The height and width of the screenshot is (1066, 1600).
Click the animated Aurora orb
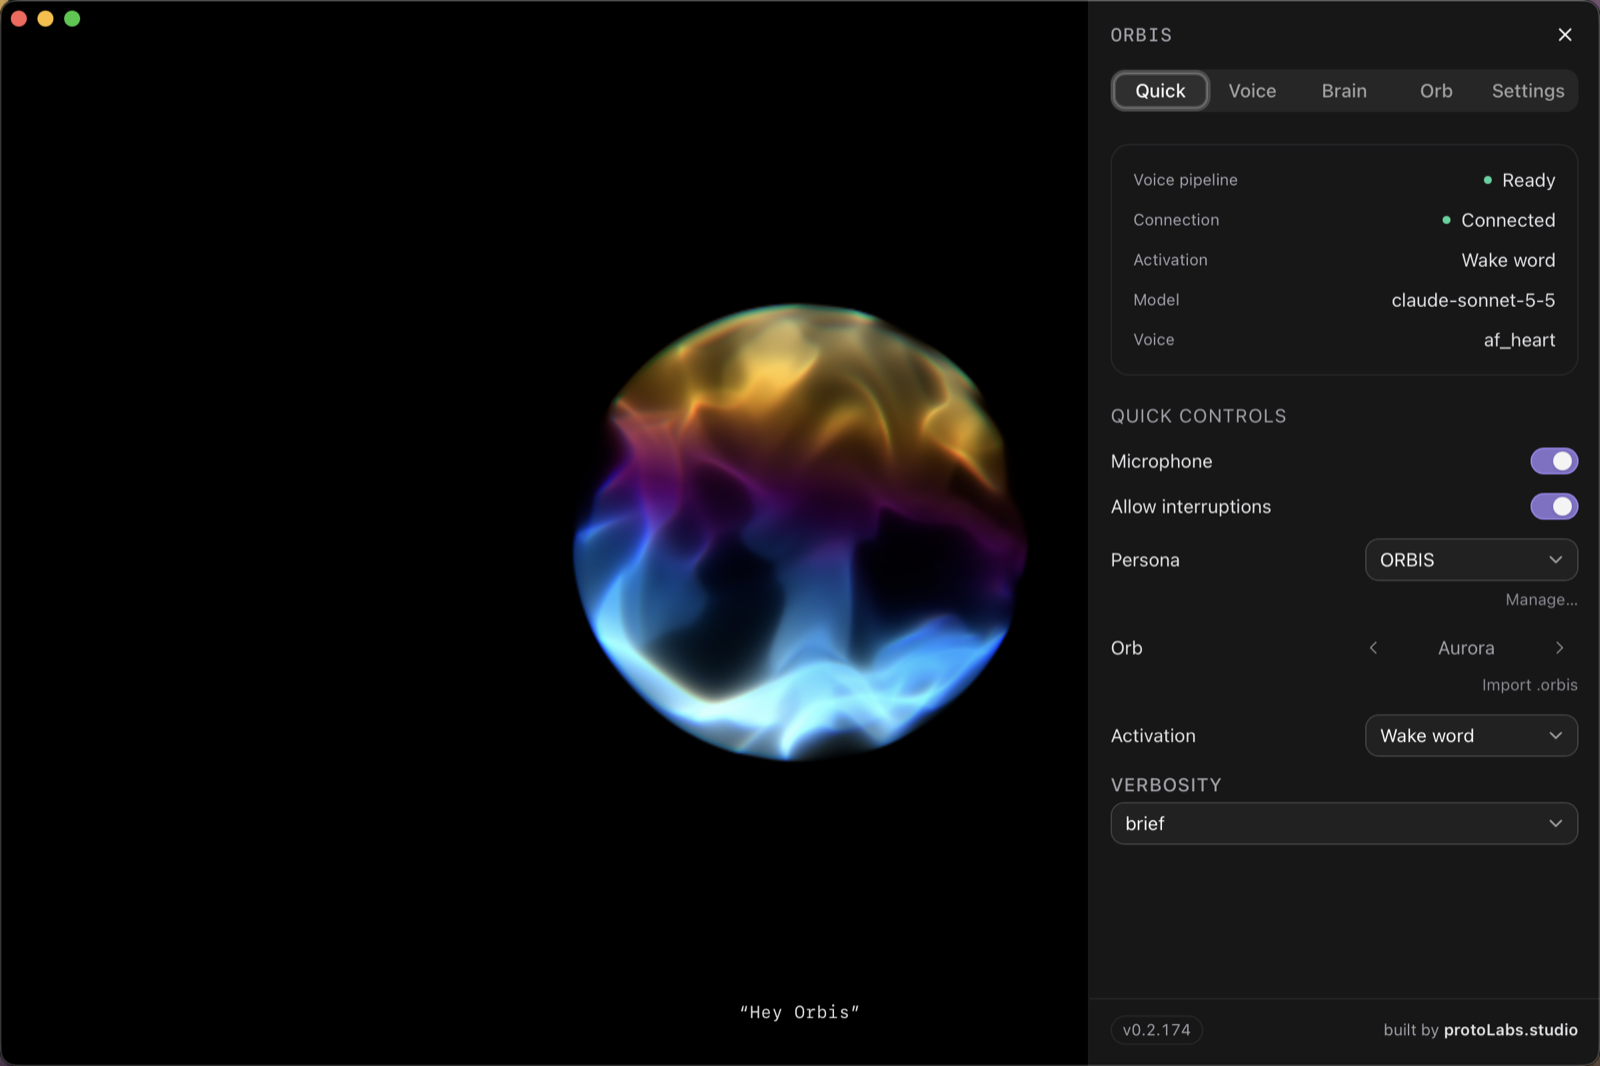pos(800,532)
